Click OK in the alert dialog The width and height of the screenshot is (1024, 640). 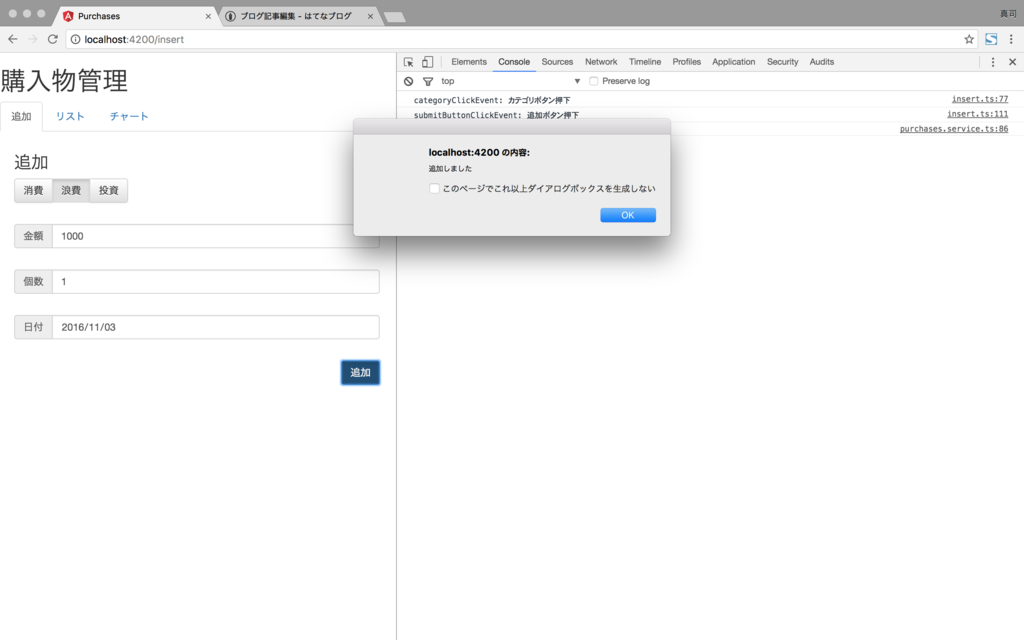628,215
